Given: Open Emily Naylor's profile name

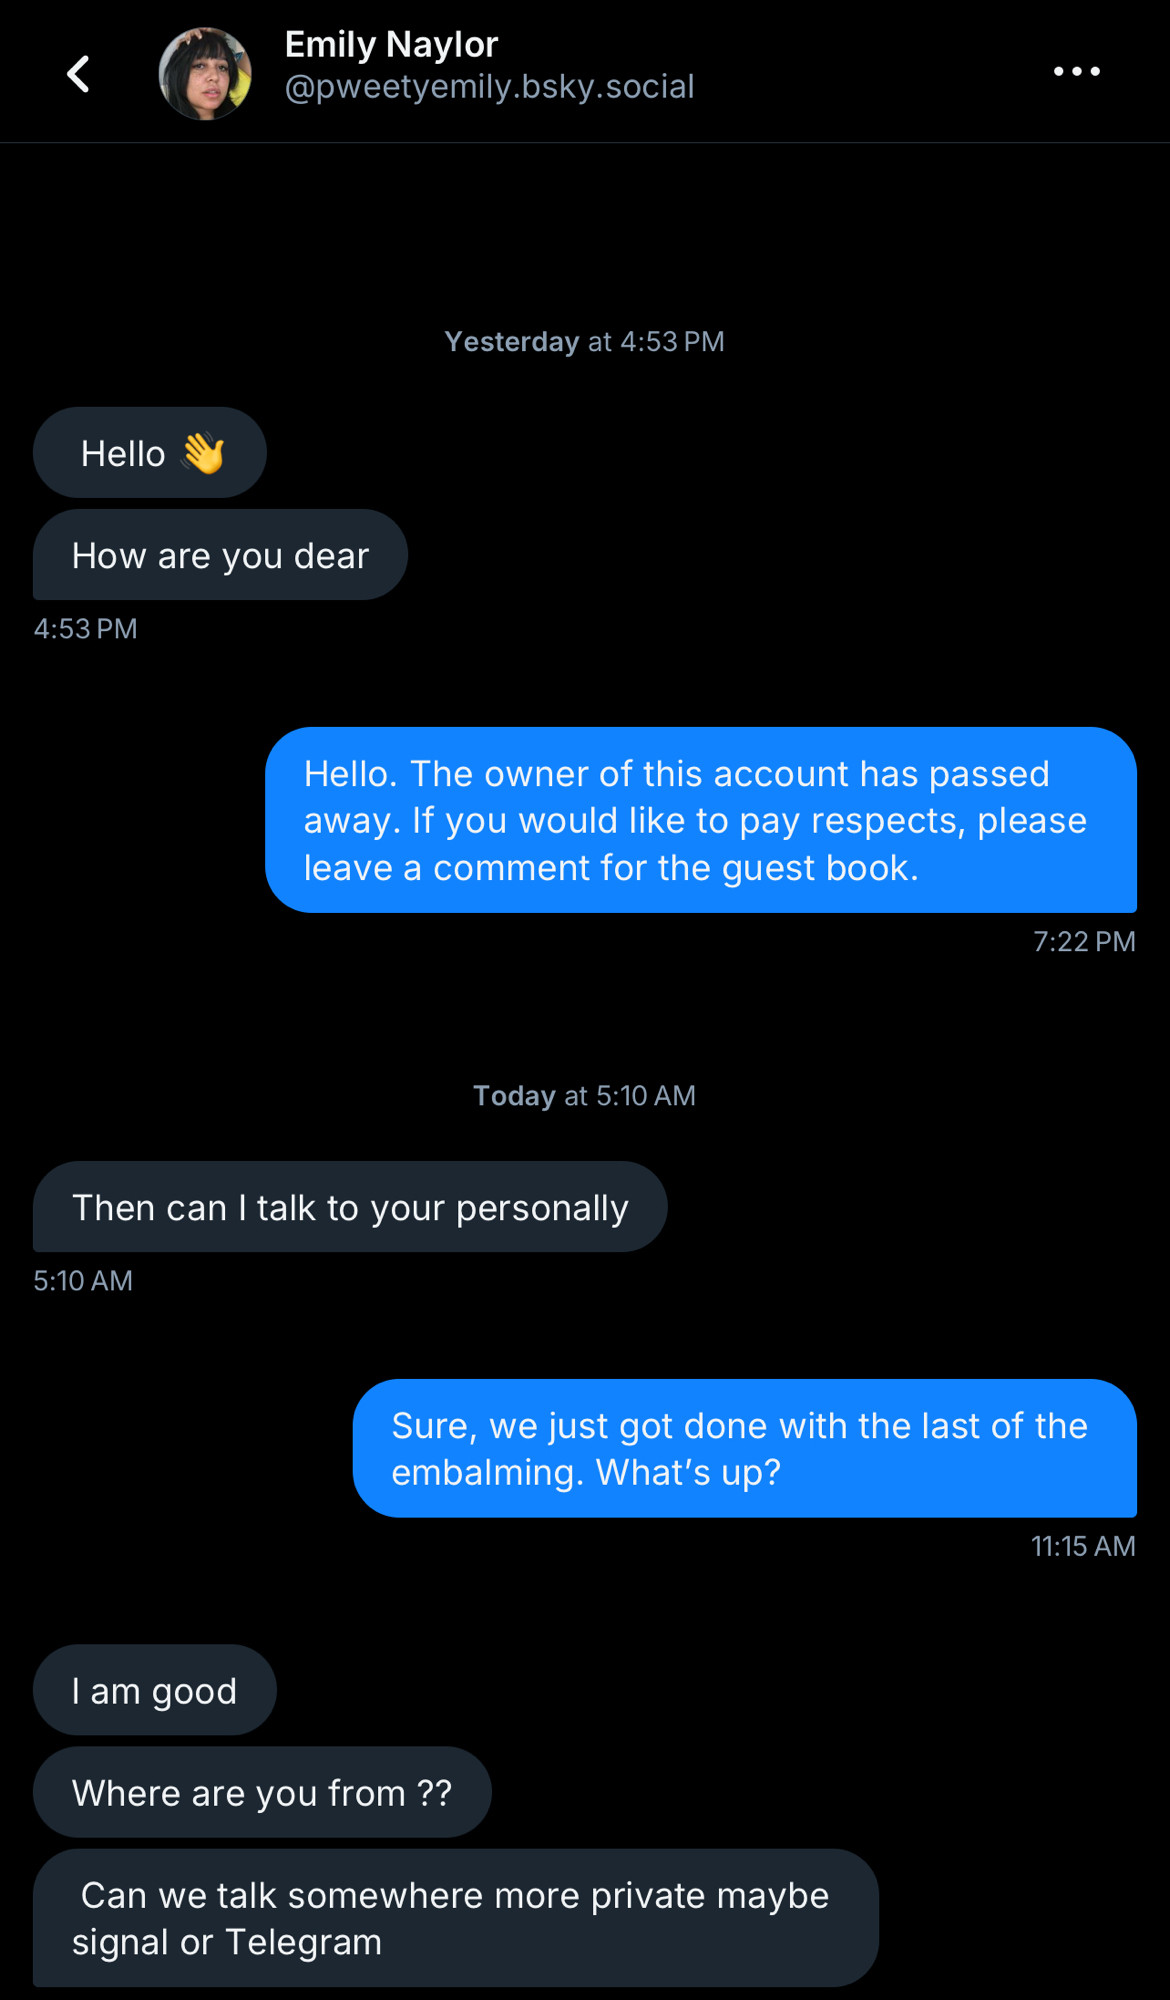Looking at the screenshot, I should 391,44.
